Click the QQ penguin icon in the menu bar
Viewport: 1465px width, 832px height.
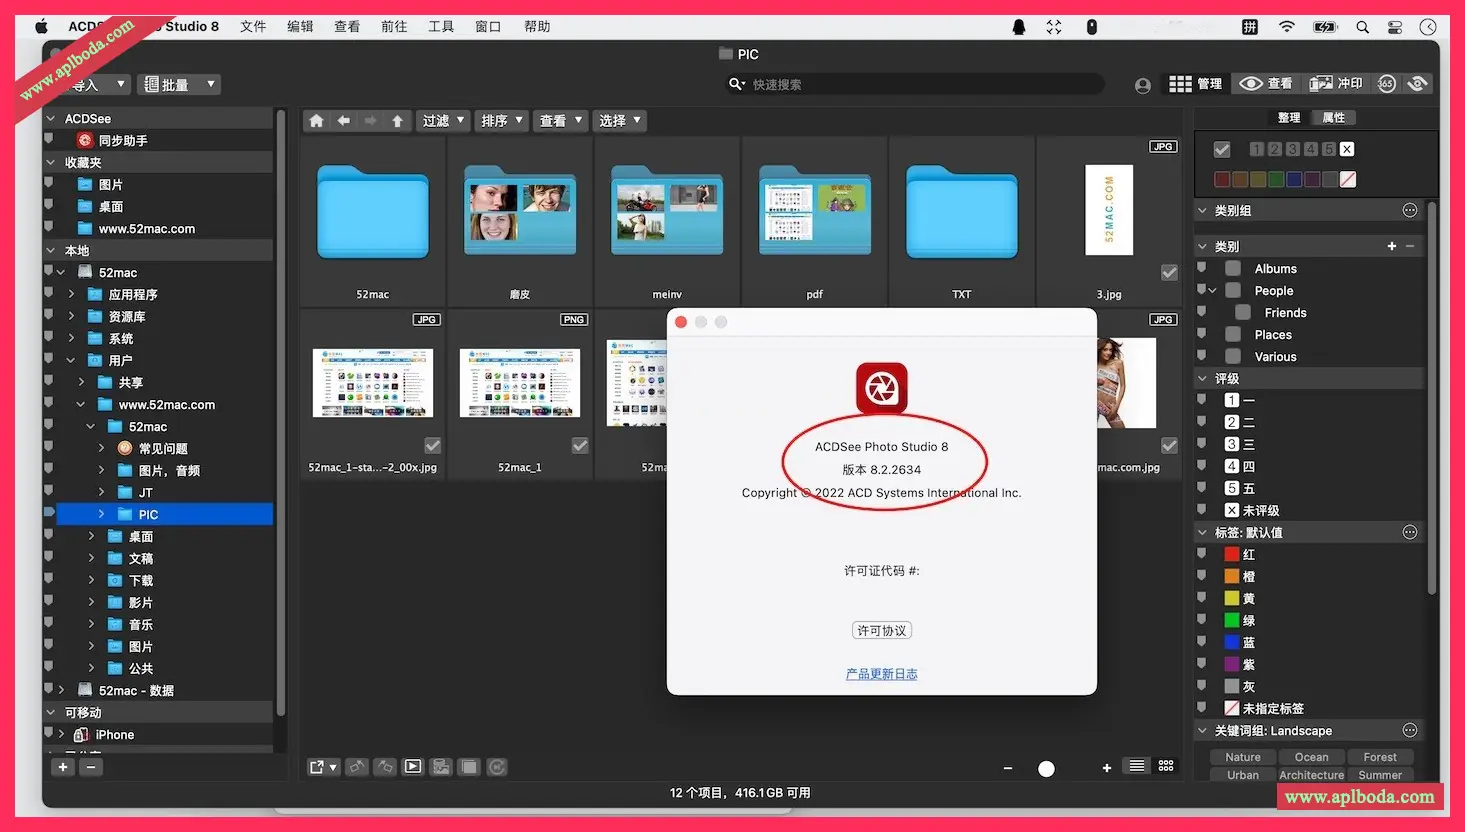(1018, 27)
